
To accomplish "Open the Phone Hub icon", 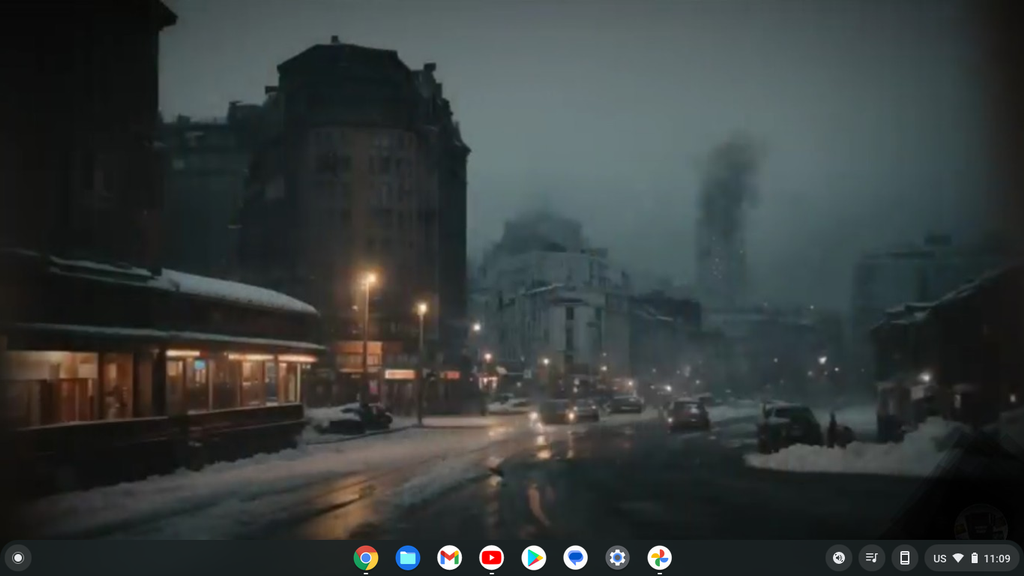I will pyautogui.click(x=904, y=558).
